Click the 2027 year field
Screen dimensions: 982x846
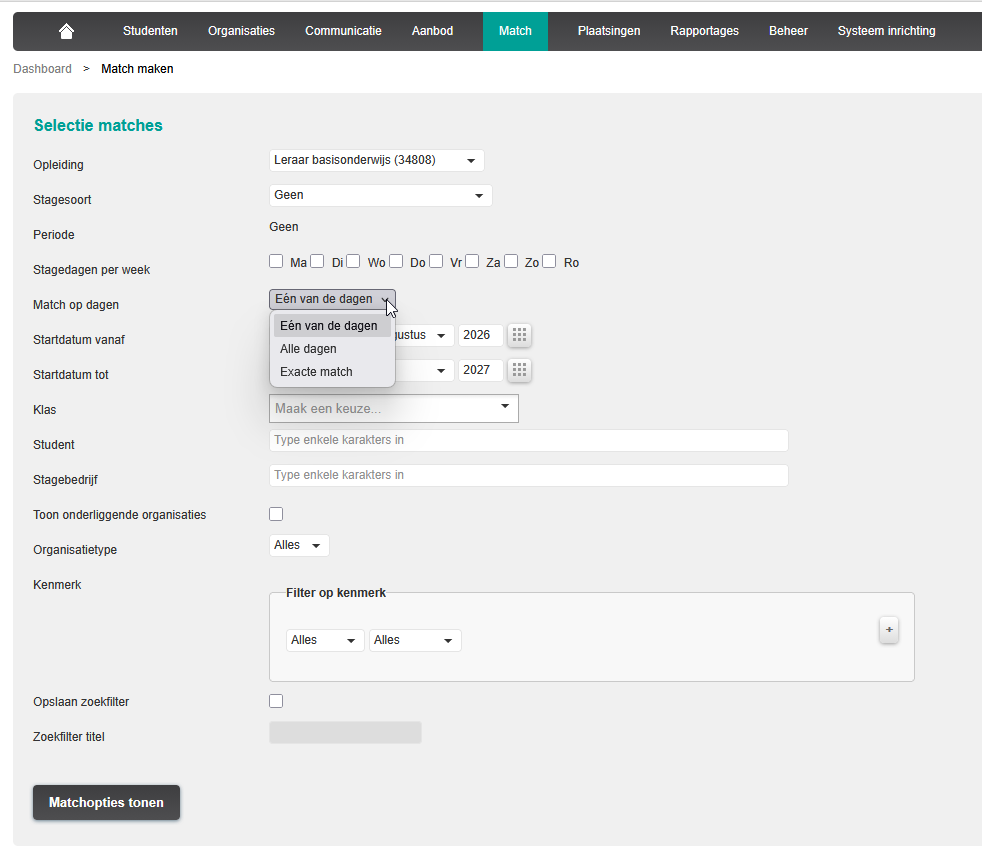[480, 370]
